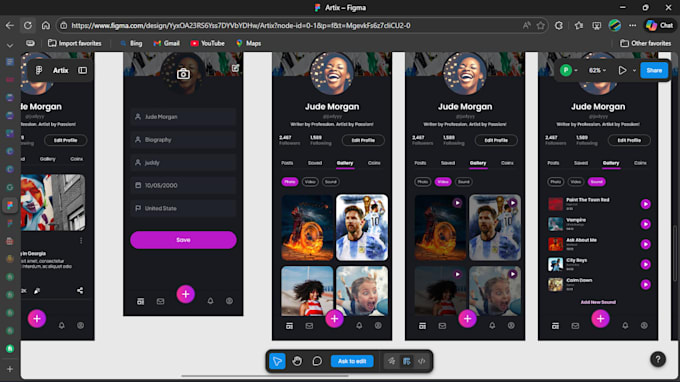
Task: Switch to Draw mode icon
Action: pos(391,361)
